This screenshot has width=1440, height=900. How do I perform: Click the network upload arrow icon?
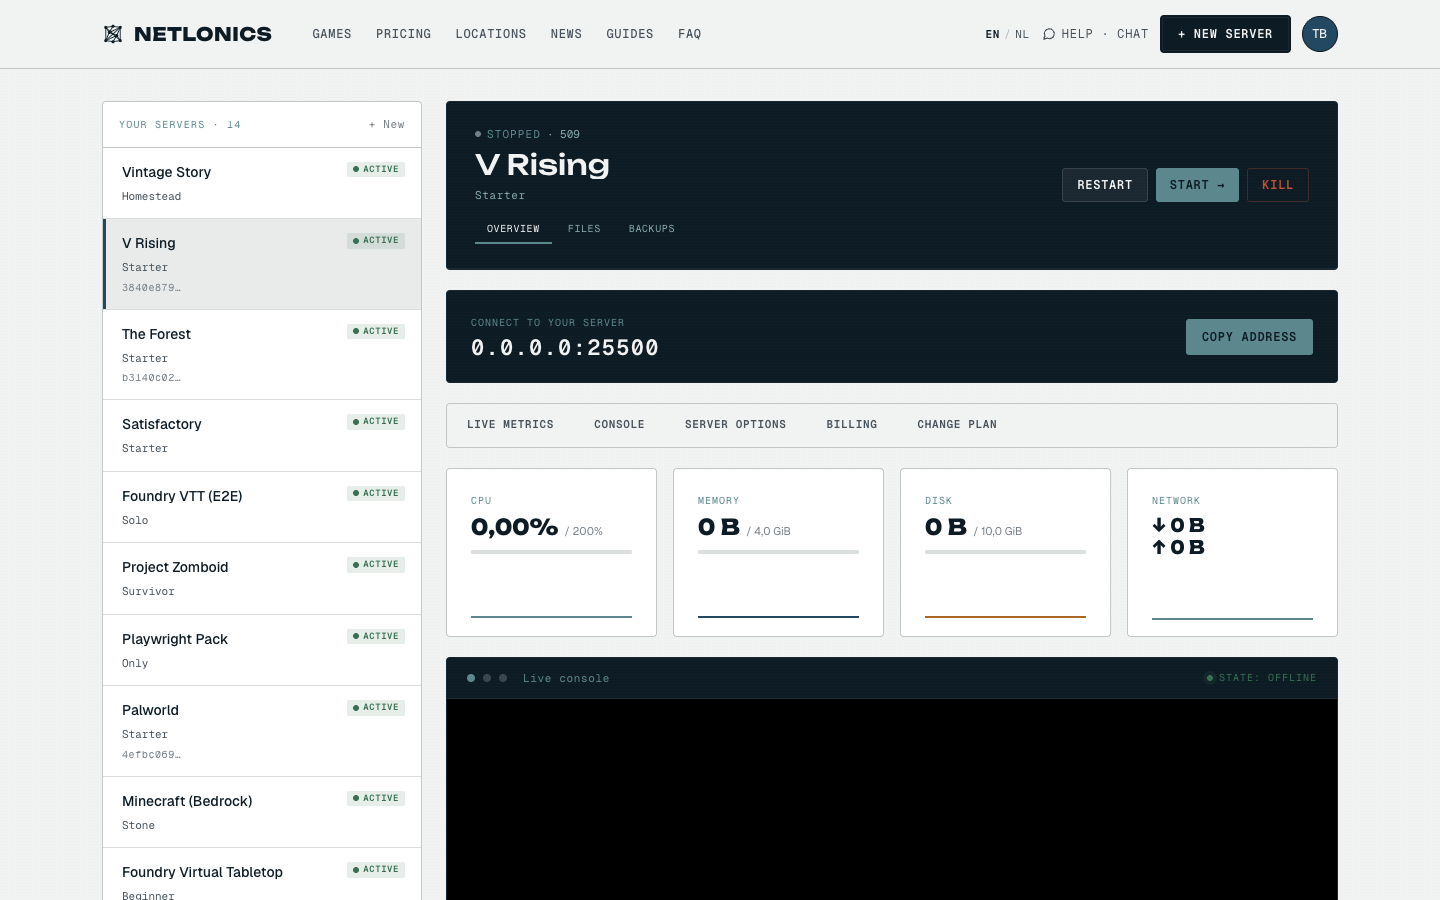[1159, 547]
